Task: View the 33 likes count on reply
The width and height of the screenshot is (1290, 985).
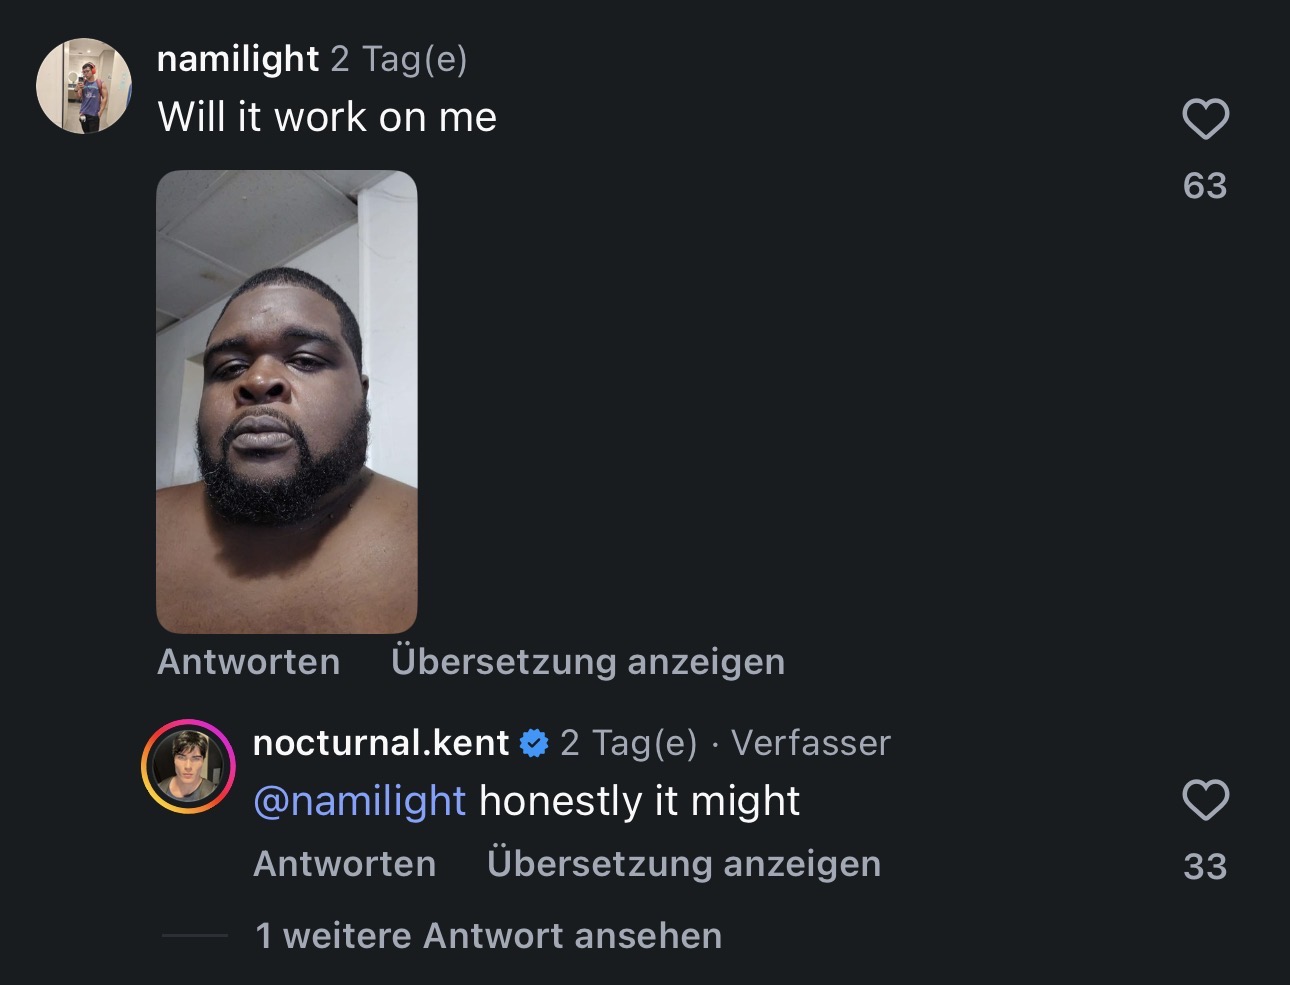Action: pos(1205,866)
